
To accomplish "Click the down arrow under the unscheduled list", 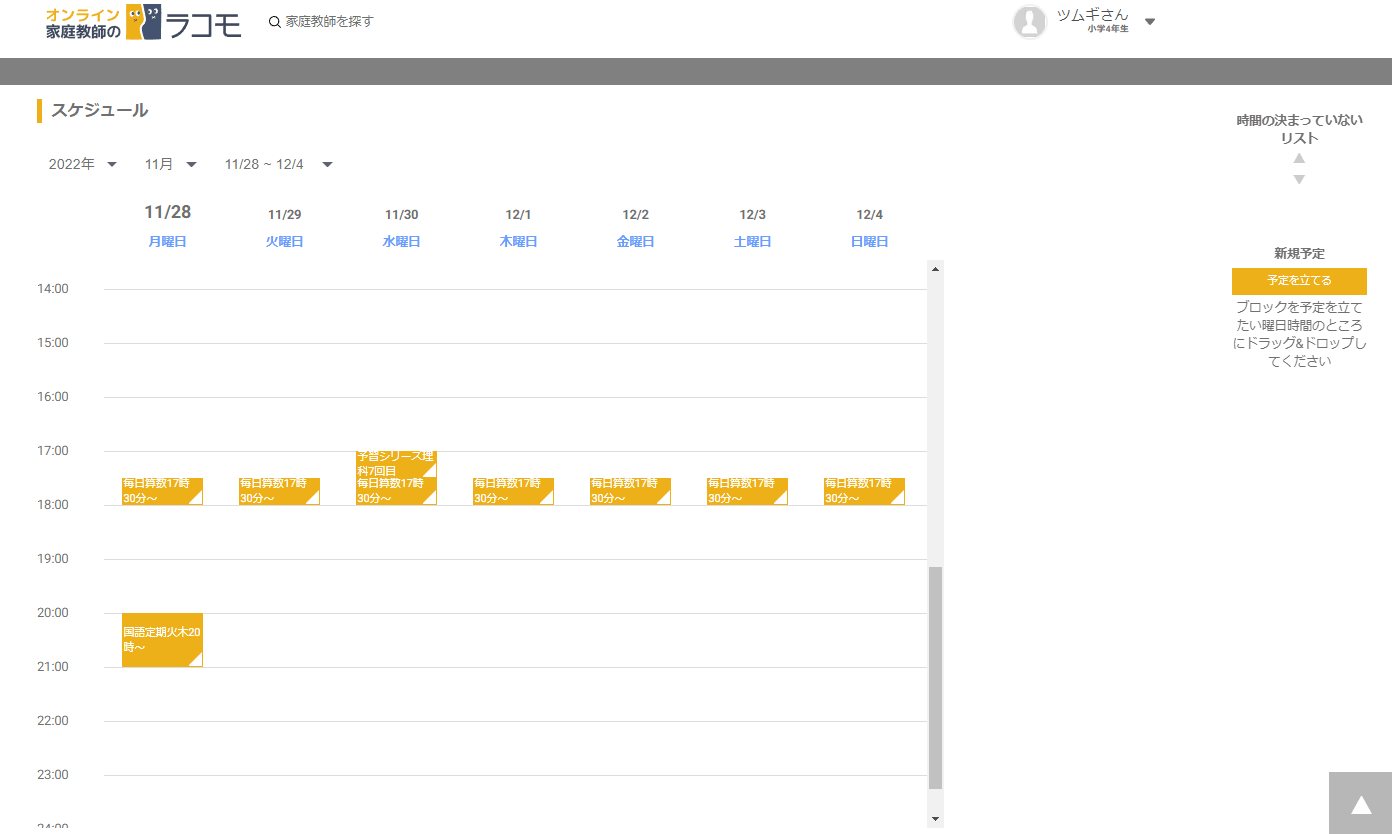I will (1299, 180).
